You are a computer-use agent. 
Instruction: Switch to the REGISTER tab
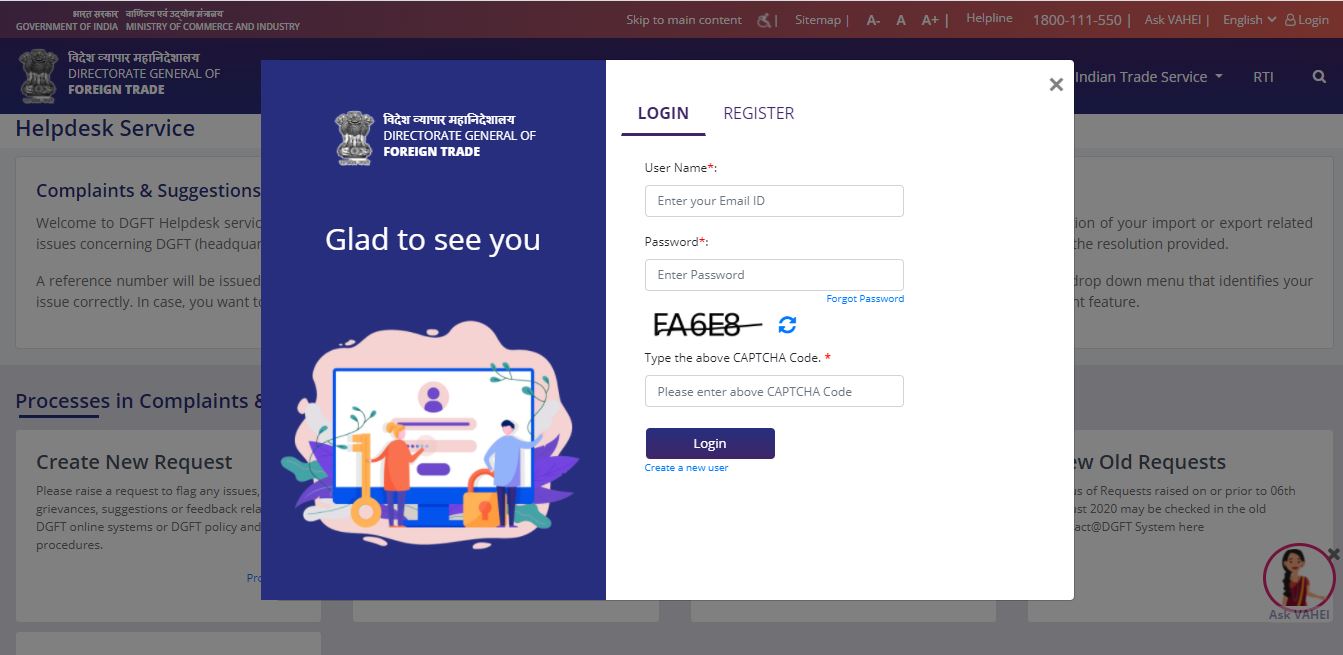758,113
